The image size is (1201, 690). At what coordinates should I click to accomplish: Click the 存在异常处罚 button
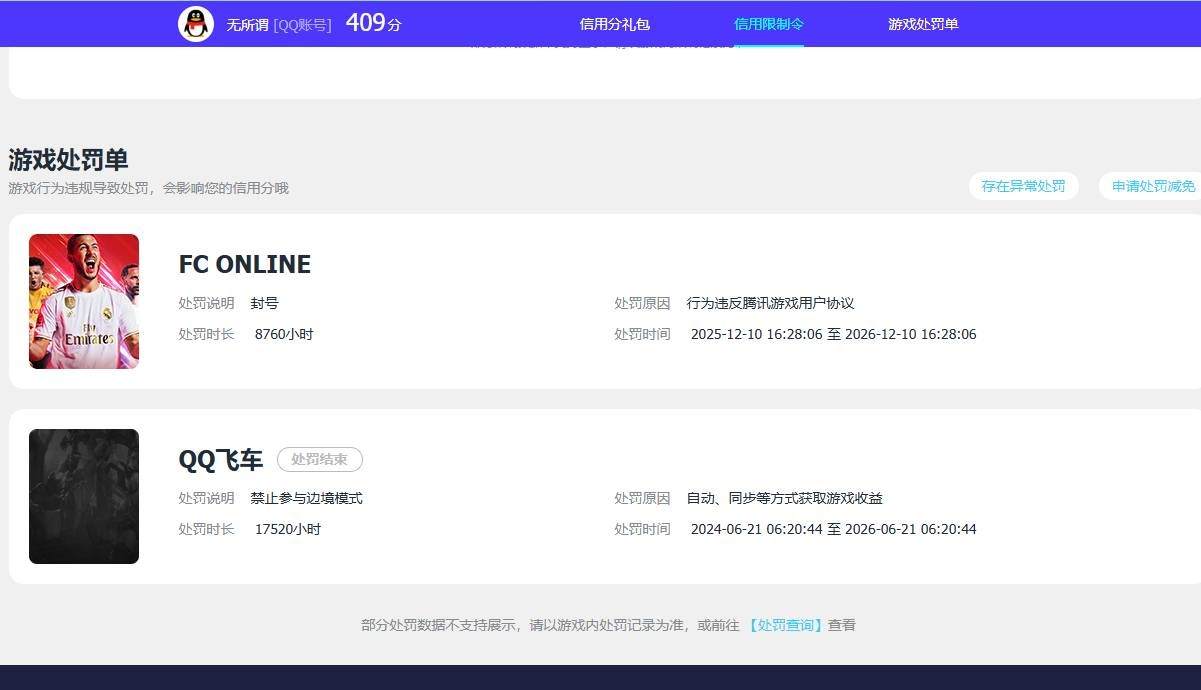tap(1023, 186)
